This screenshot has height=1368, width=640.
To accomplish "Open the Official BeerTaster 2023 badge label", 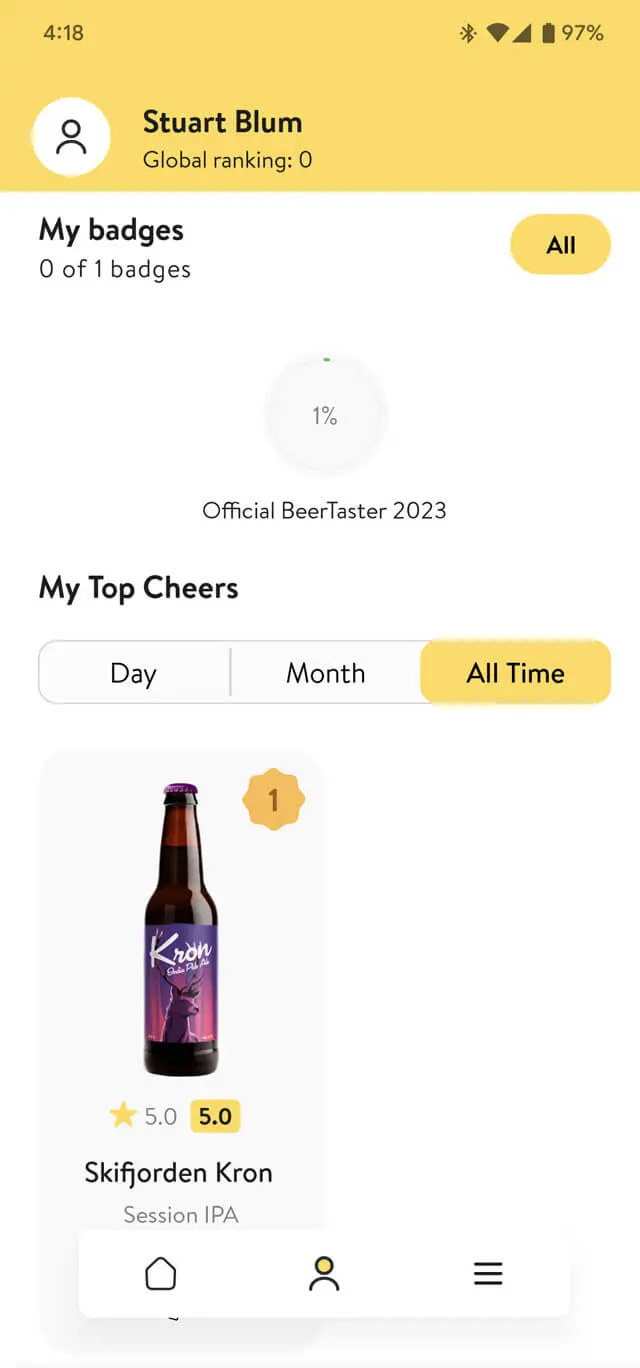I will [324, 510].
